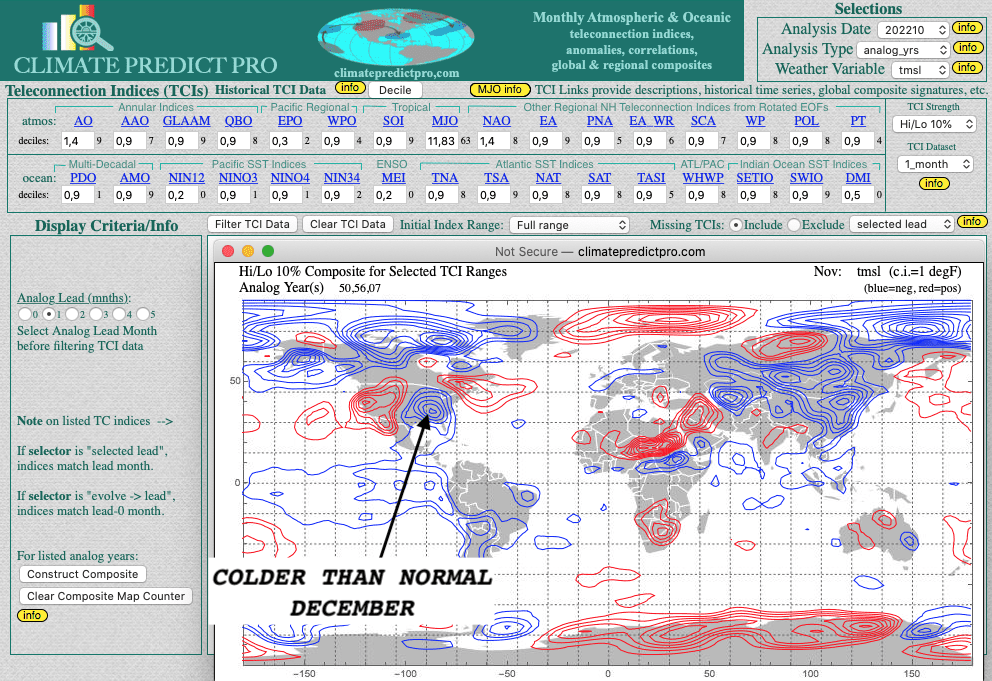Open the yellow MJO info badge
The image size is (992, 681).
pyautogui.click(x=499, y=89)
